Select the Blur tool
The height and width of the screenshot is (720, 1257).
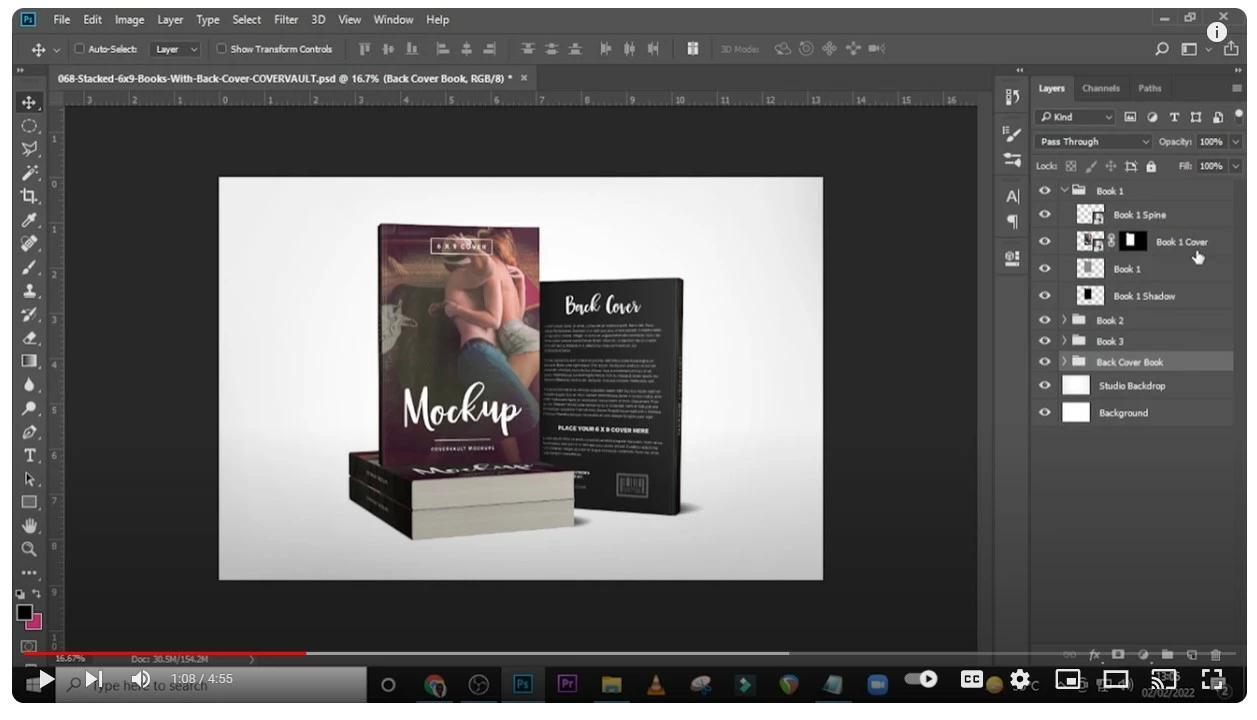pyautogui.click(x=29, y=384)
